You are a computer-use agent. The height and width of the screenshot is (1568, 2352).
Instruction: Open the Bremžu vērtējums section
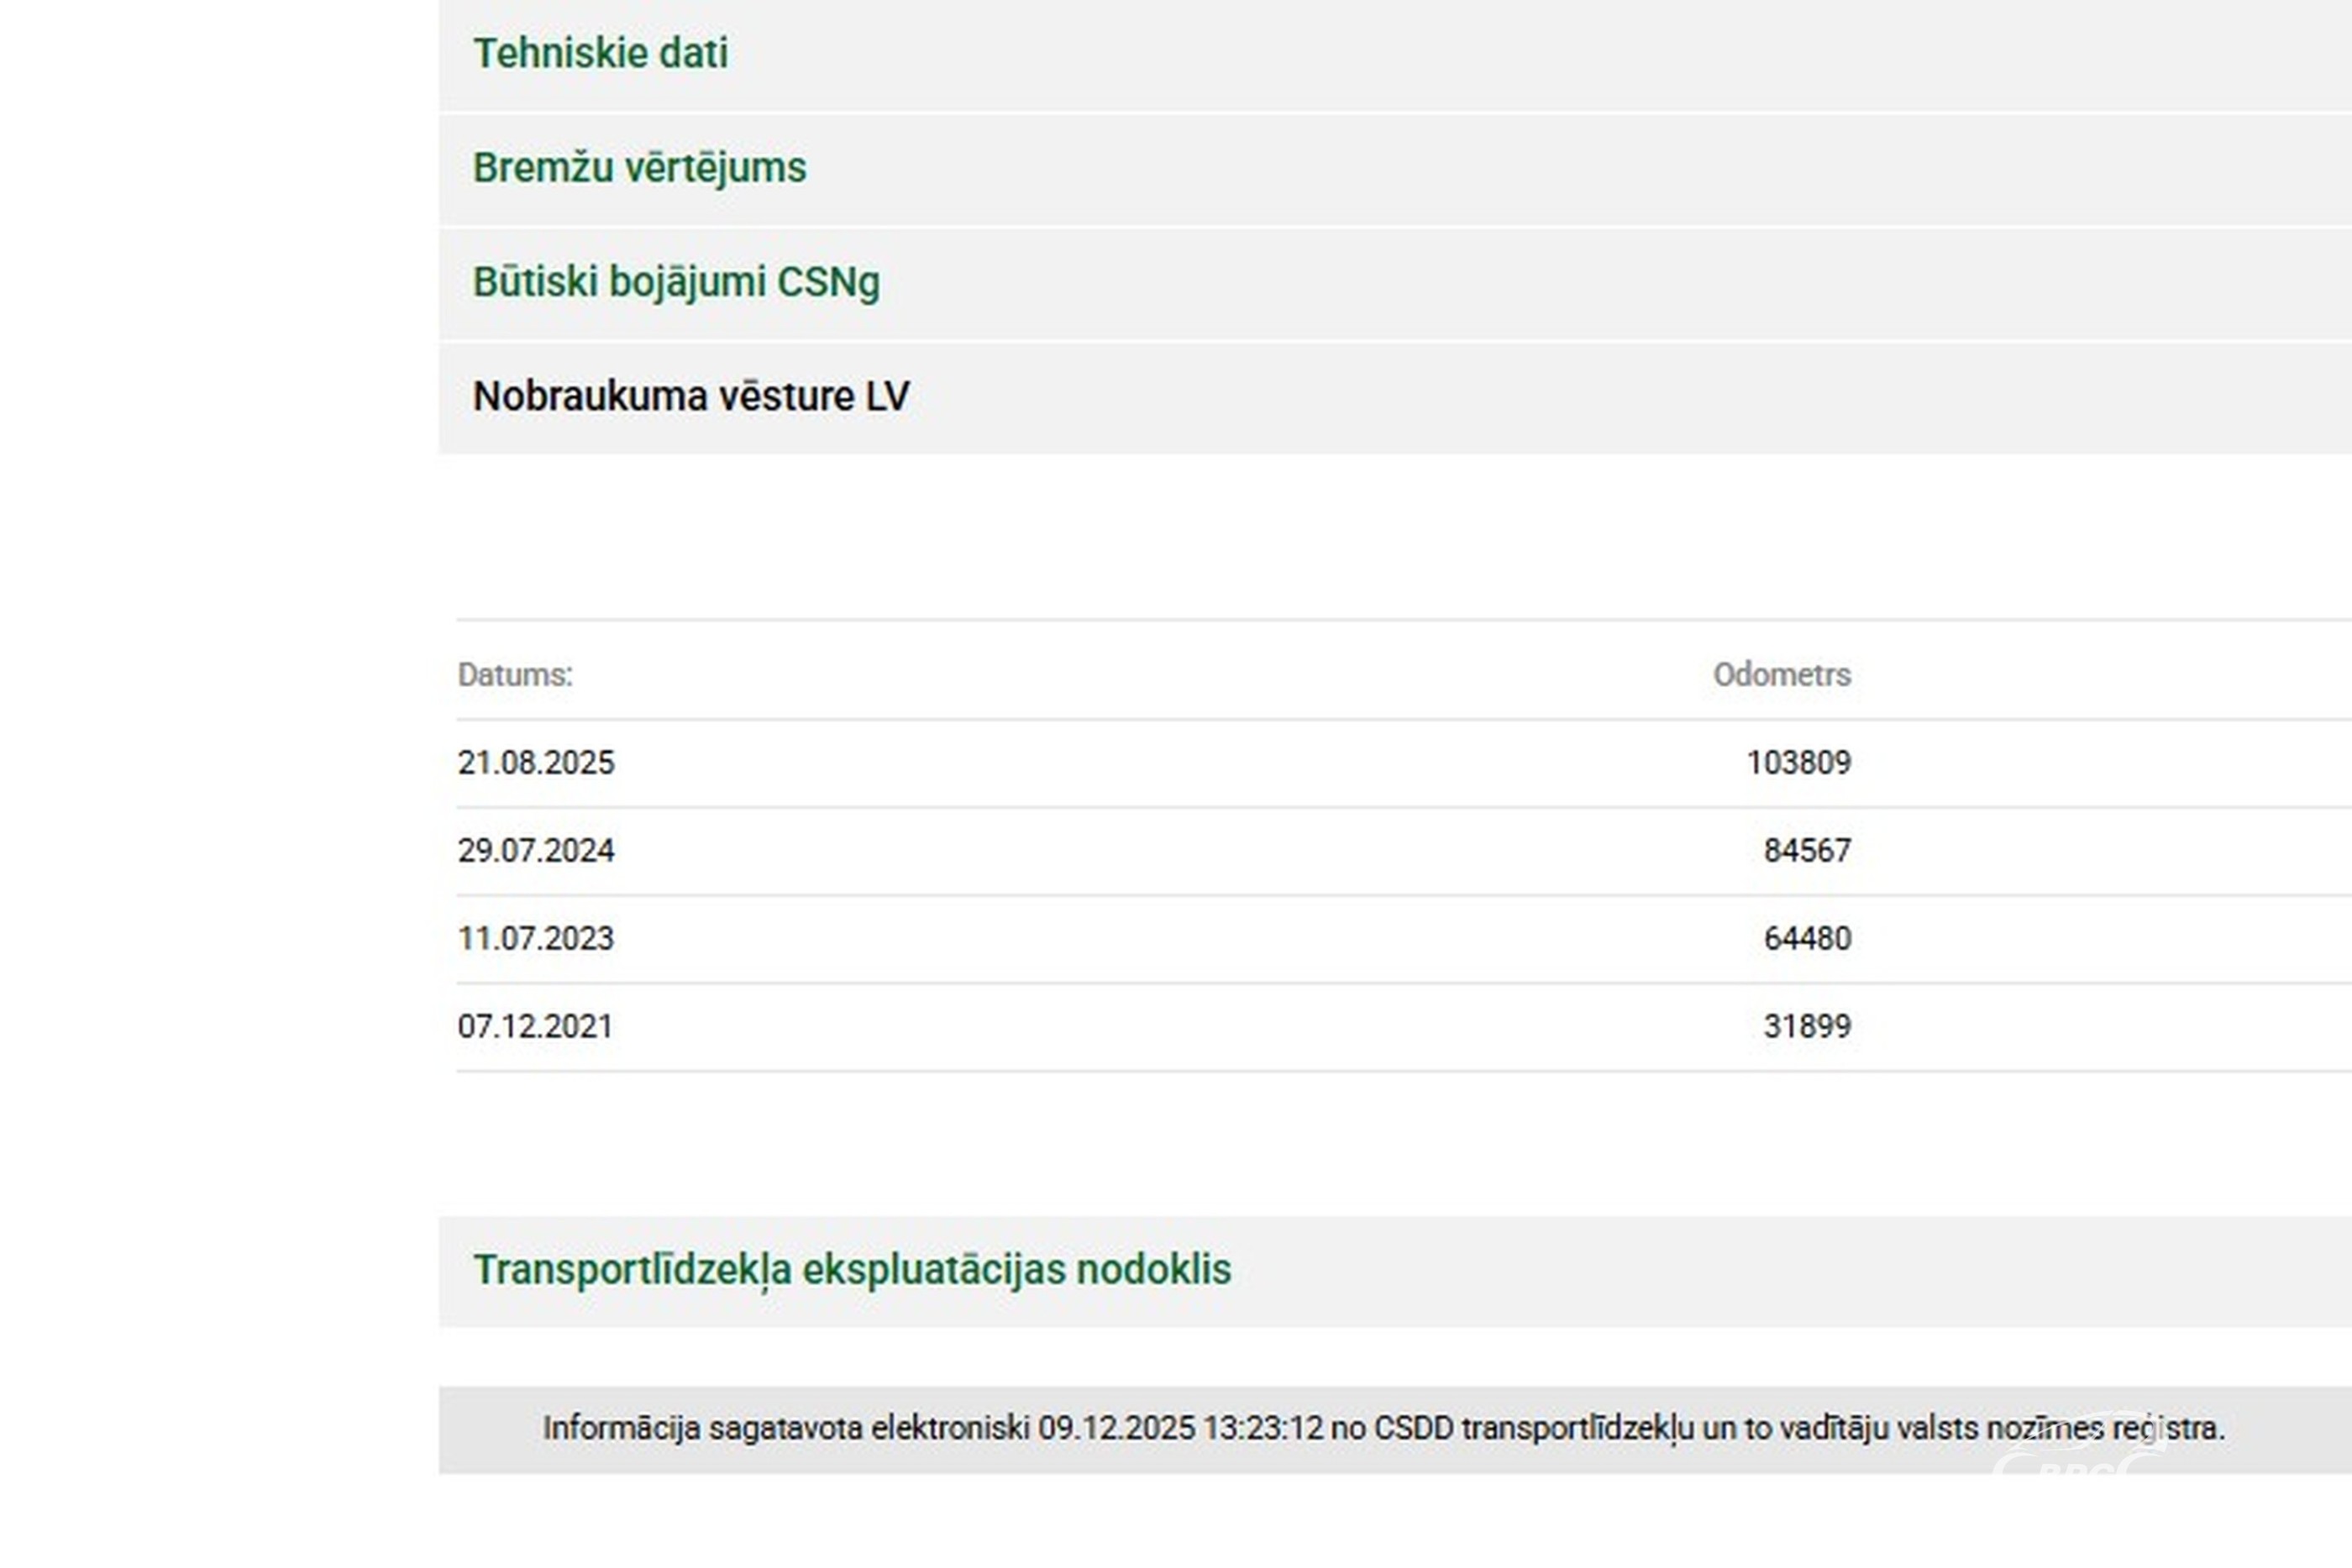639,168
